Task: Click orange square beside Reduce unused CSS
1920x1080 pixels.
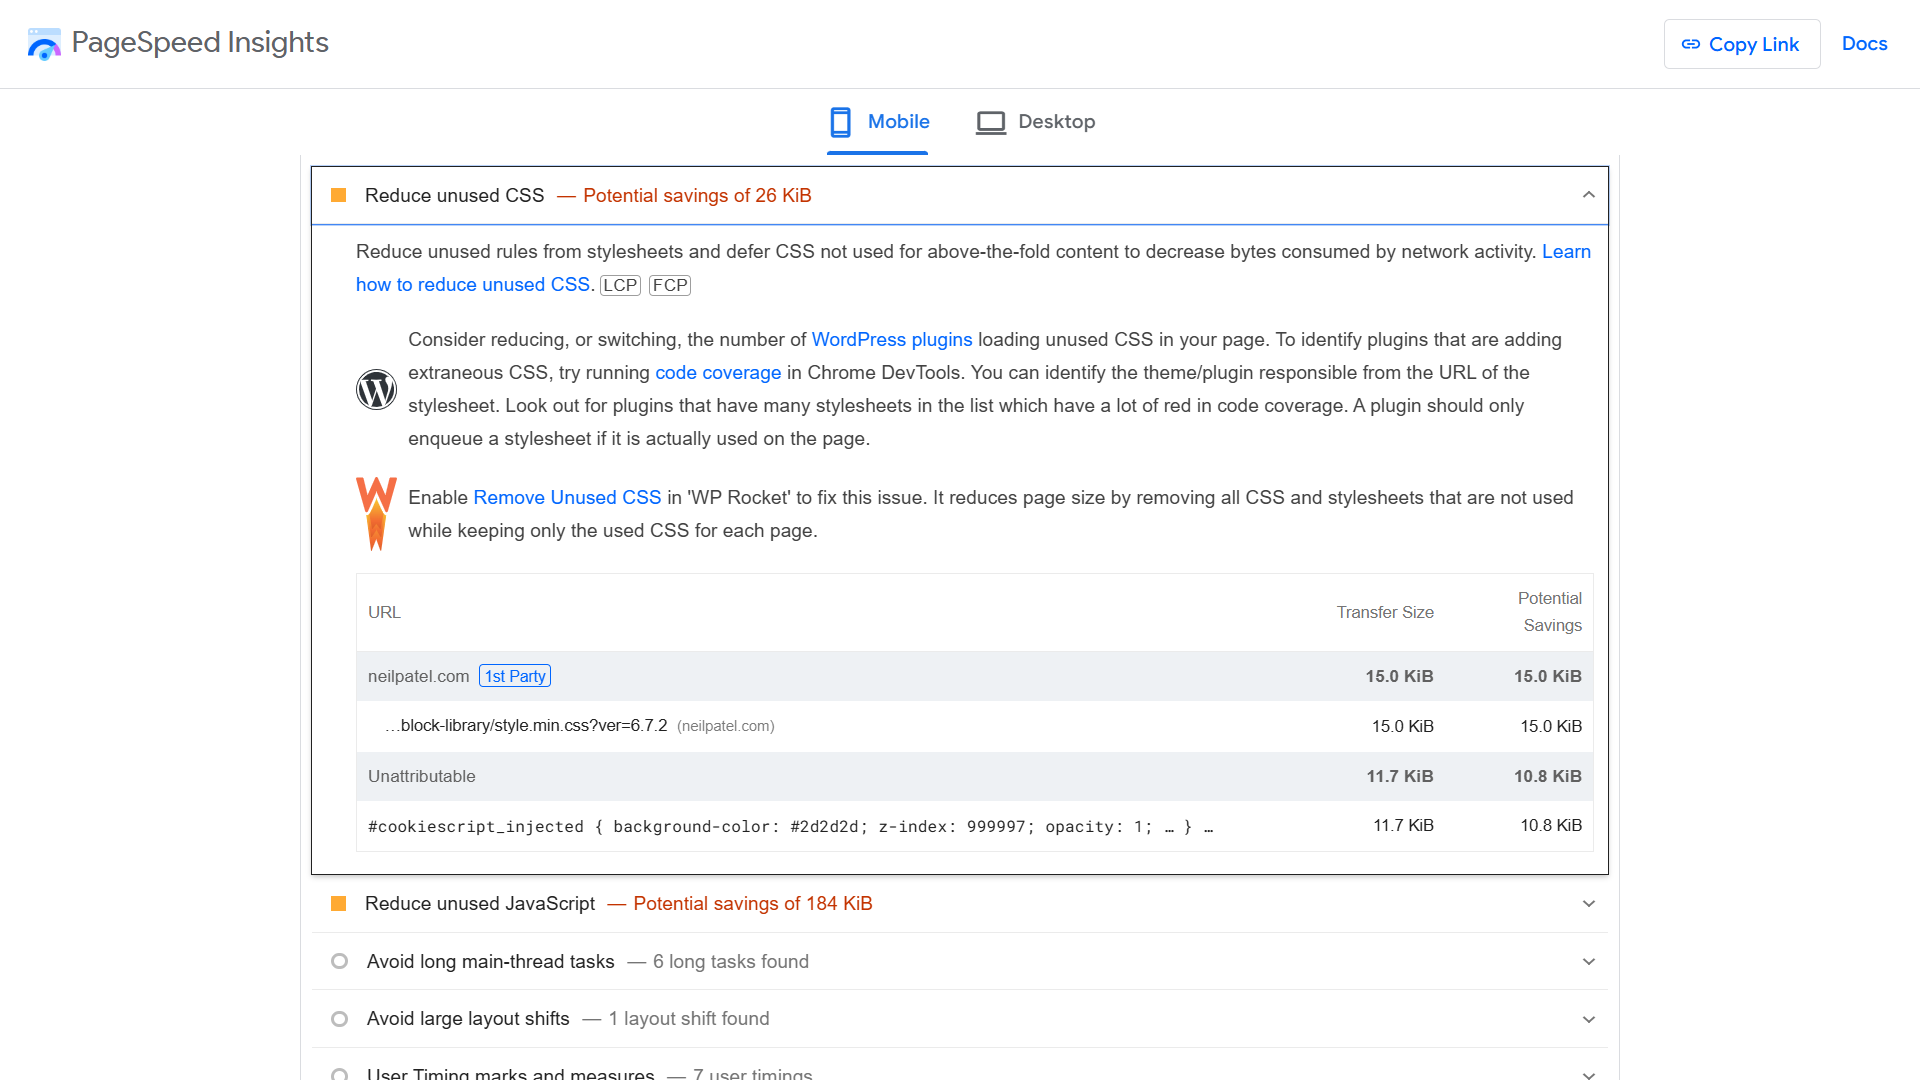Action: pos(339,195)
